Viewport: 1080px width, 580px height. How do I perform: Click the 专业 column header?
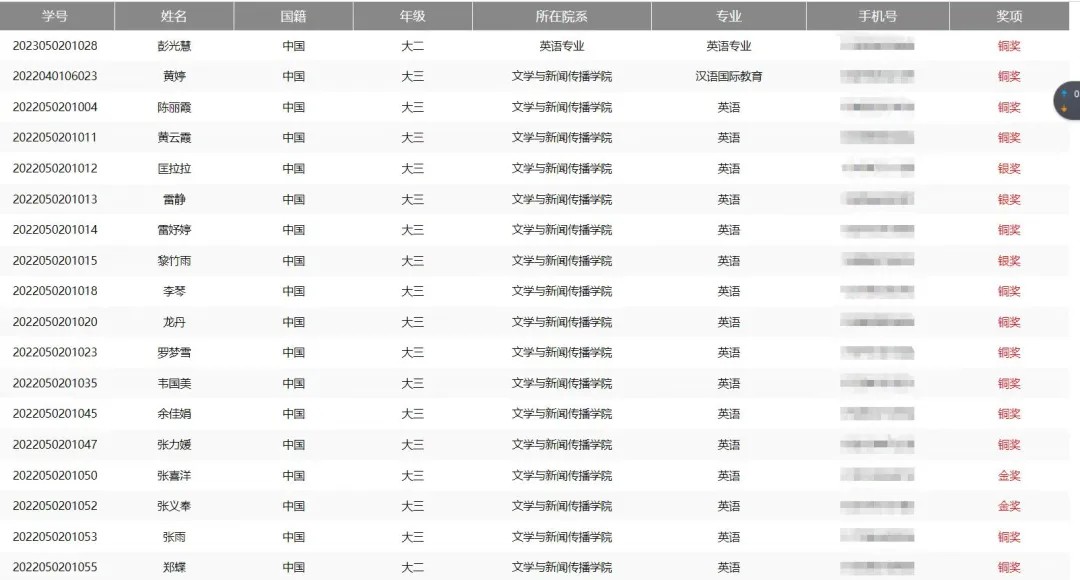[728, 16]
